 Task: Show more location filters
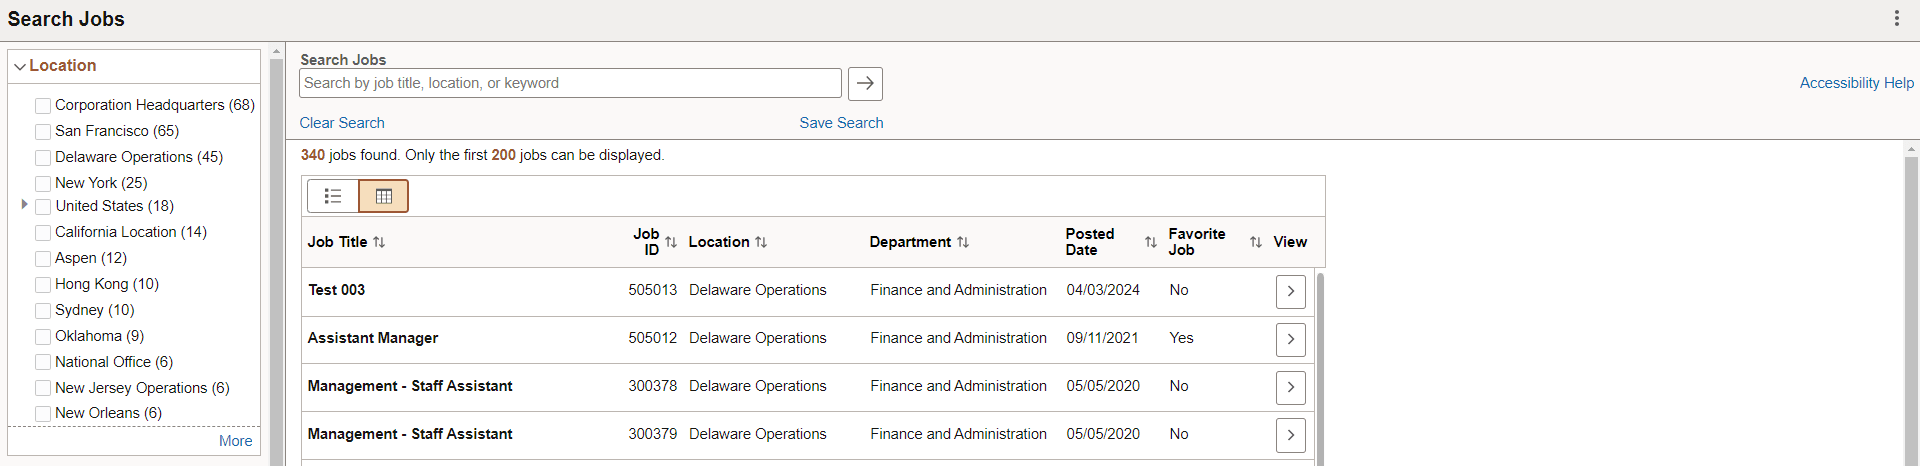pos(235,441)
